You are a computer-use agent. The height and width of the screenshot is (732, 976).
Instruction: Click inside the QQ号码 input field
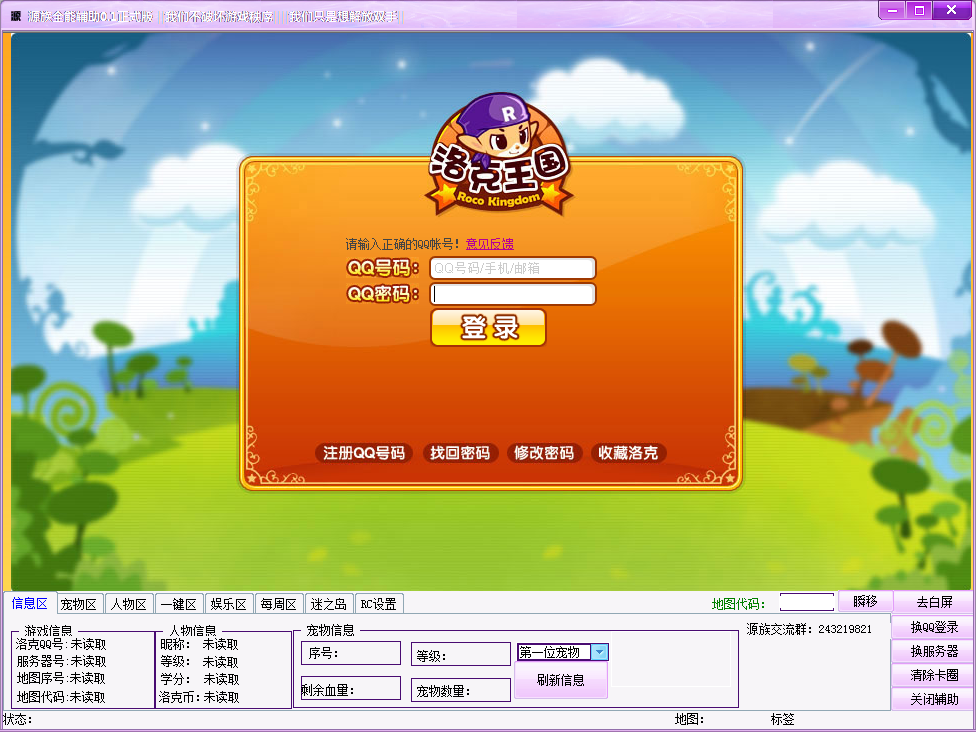click(512, 267)
